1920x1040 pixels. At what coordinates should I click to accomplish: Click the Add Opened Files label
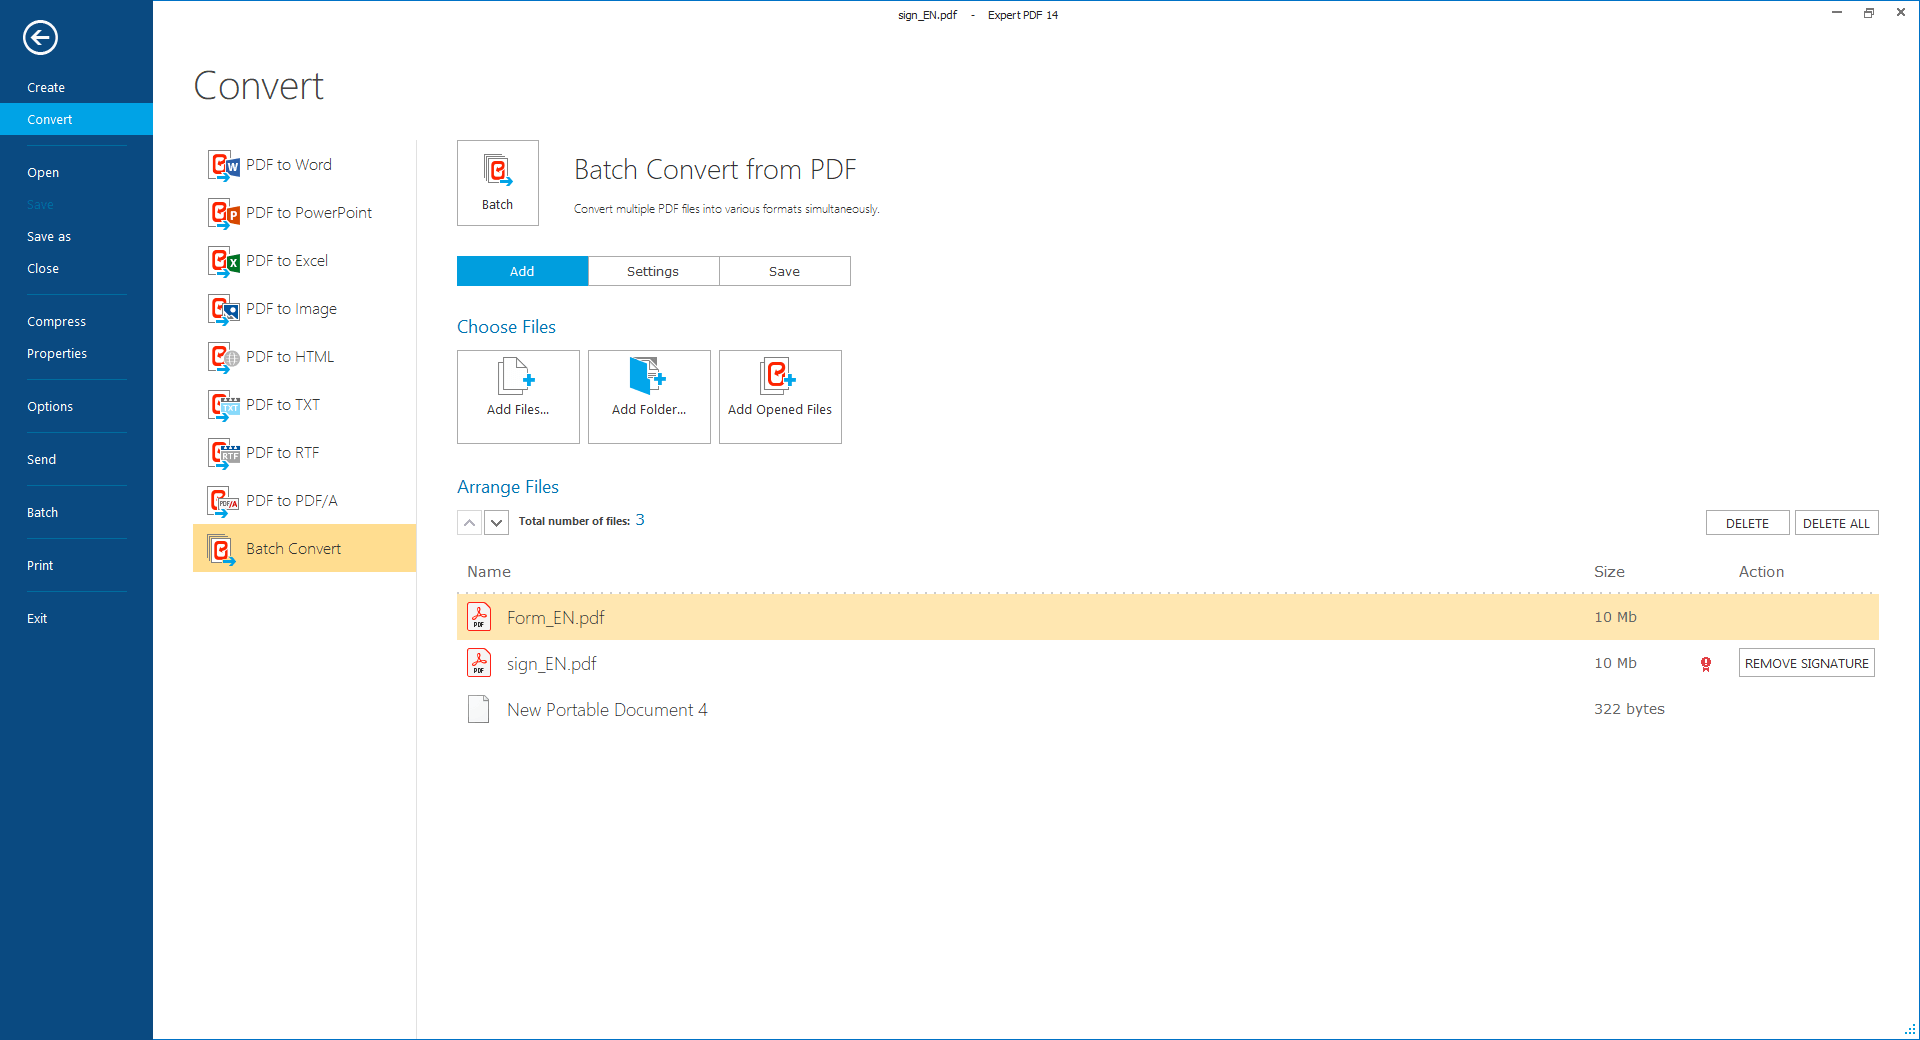click(780, 410)
